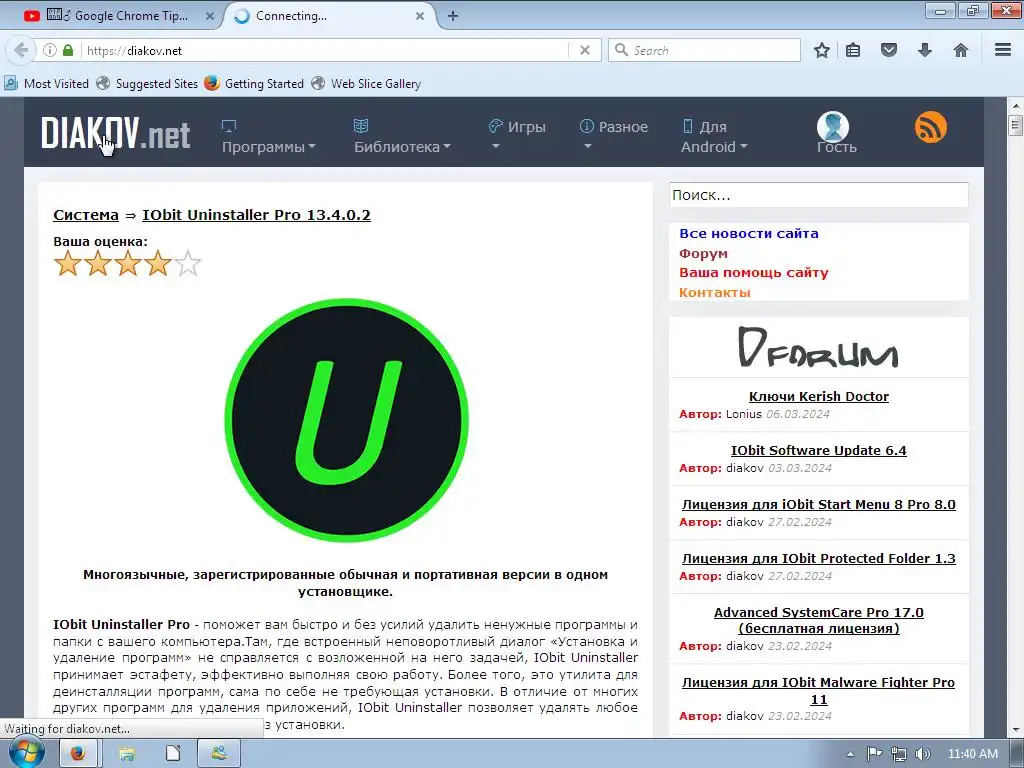Rate with the second star
This screenshot has height=768, width=1024.
coord(98,263)
